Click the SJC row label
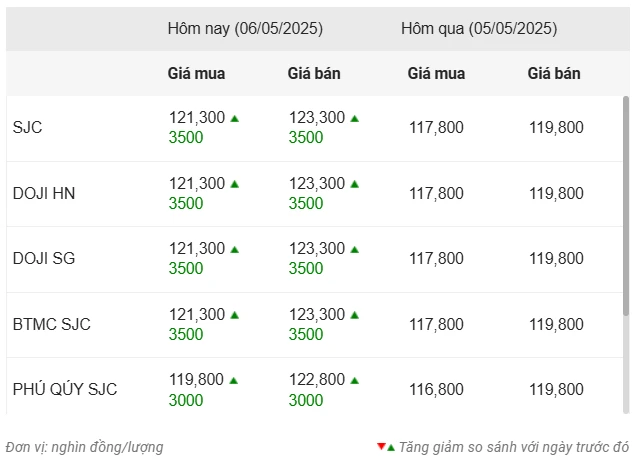Screen dimensions: 634x468 27,127
